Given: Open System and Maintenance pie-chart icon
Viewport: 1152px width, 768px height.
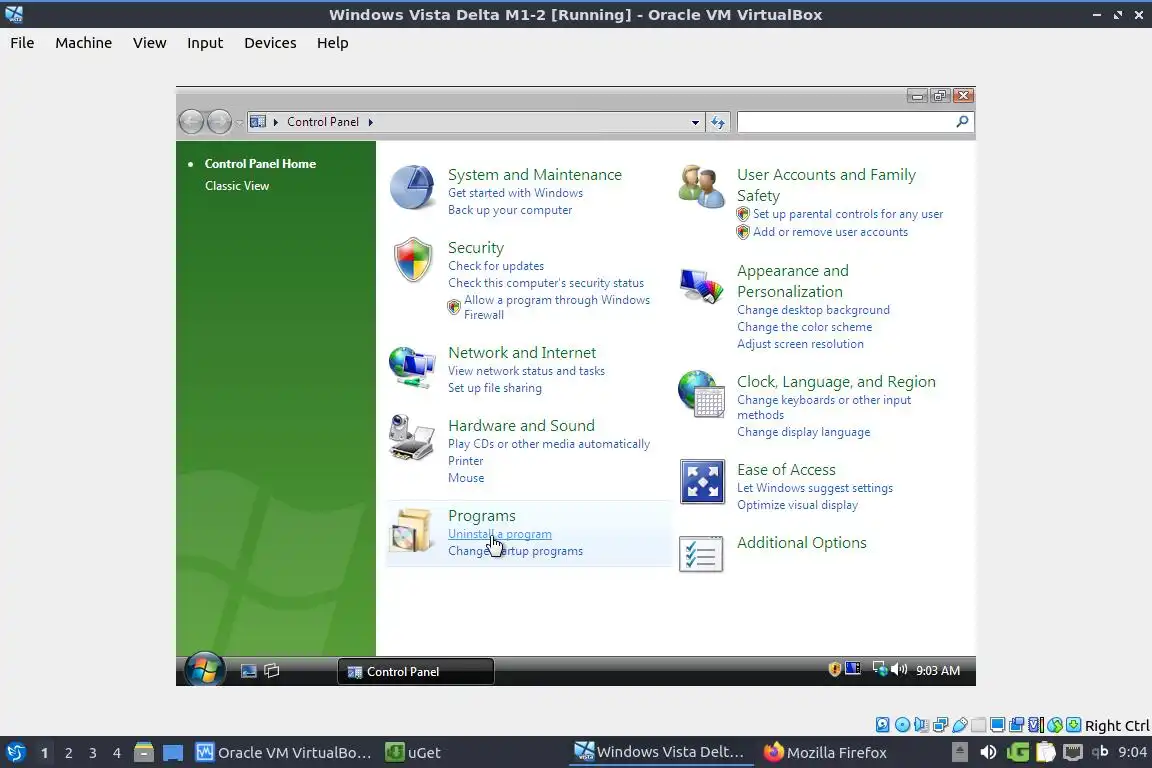Looking at the screenshot, I should 411,187.
